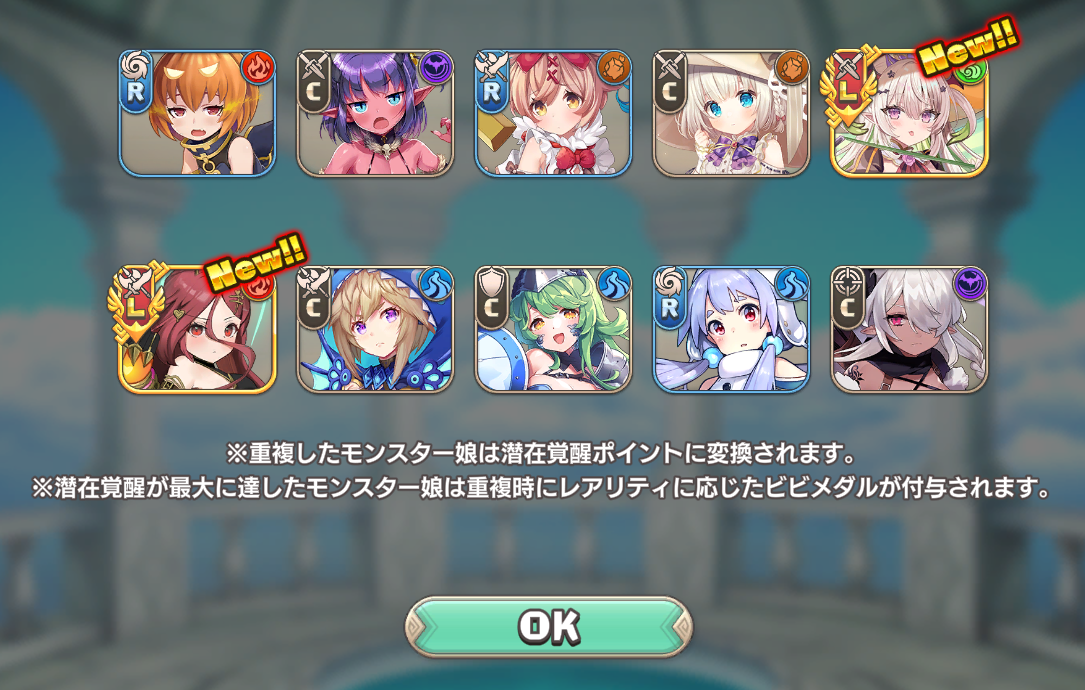Click earth element icon on red-bow card

(x=614, y=68)
